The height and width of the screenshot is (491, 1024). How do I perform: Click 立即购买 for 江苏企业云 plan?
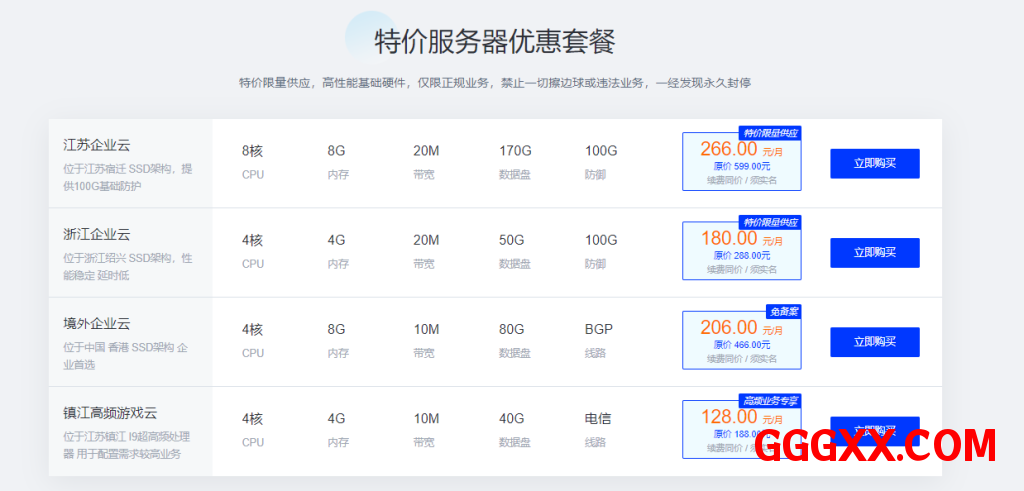point(874,163)
